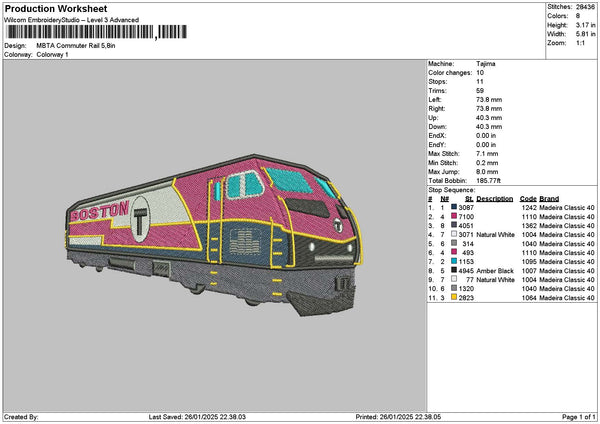The image size is (600, 424).
Task: Click the 'Page 1 of 1' footer text
Action: coord(579,417)
